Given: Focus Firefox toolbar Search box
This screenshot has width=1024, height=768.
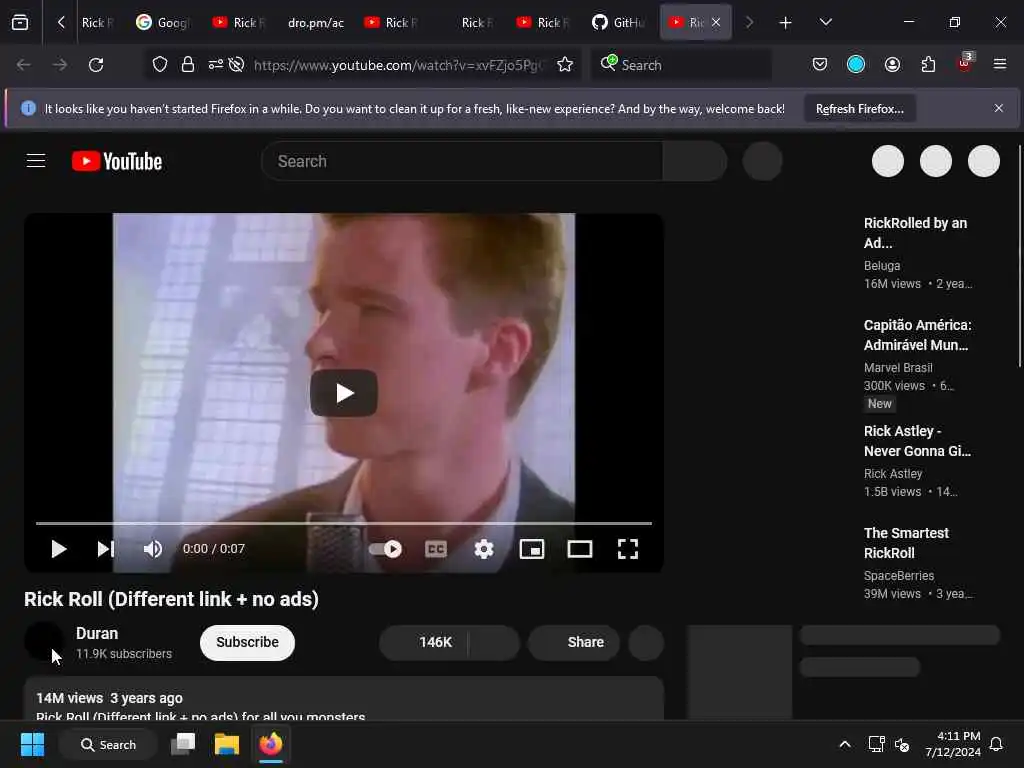Looking at the screenshot, I should [x=682, y=65].
